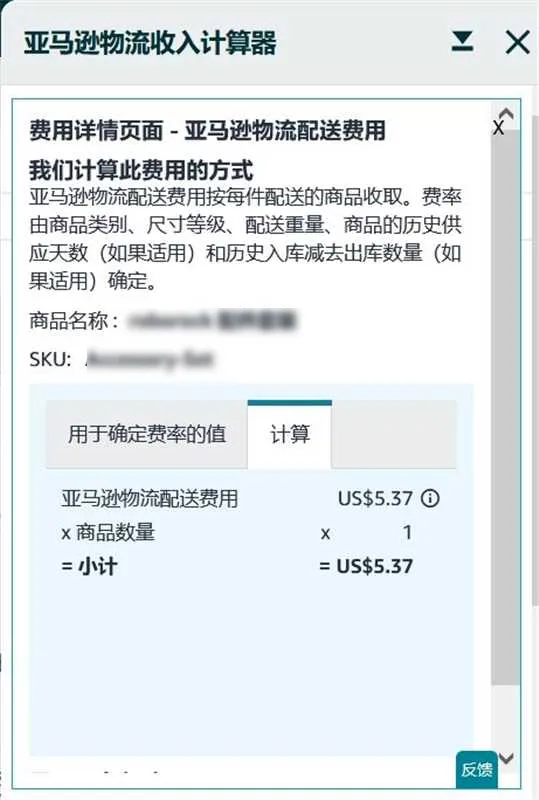Open the 反馈 feedback button
Screen dimensions: 539x800
477,769
